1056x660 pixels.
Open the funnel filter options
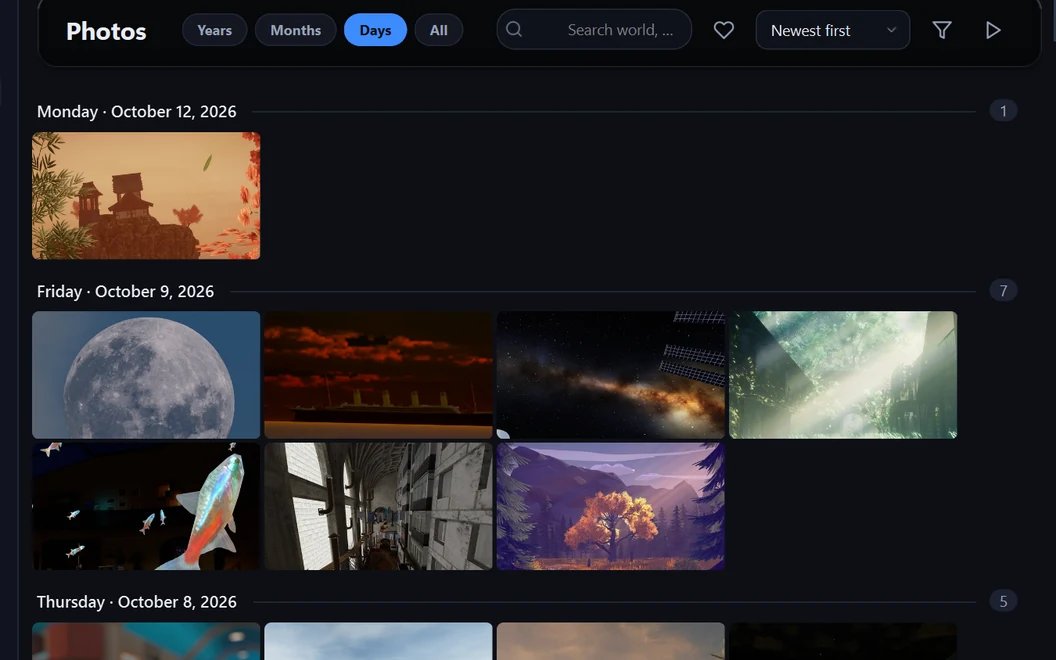coord(942,30)
